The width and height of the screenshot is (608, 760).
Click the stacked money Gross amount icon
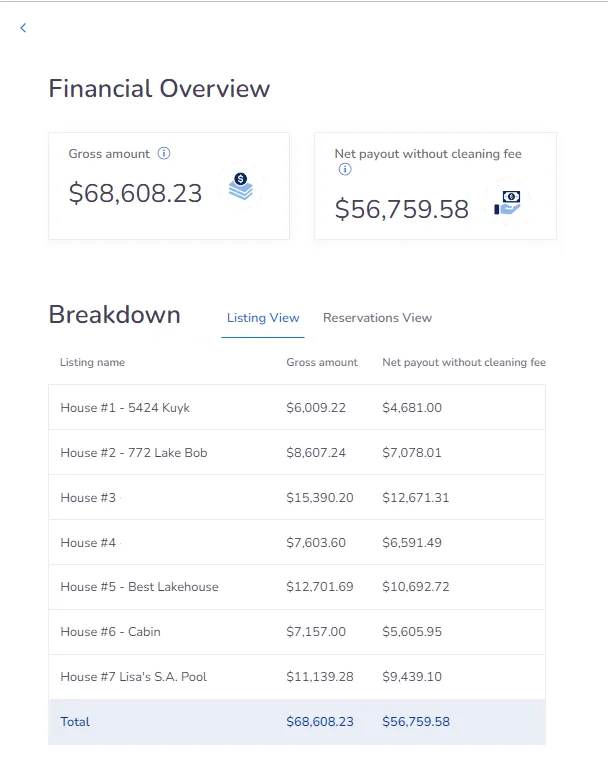coord(240,187)
